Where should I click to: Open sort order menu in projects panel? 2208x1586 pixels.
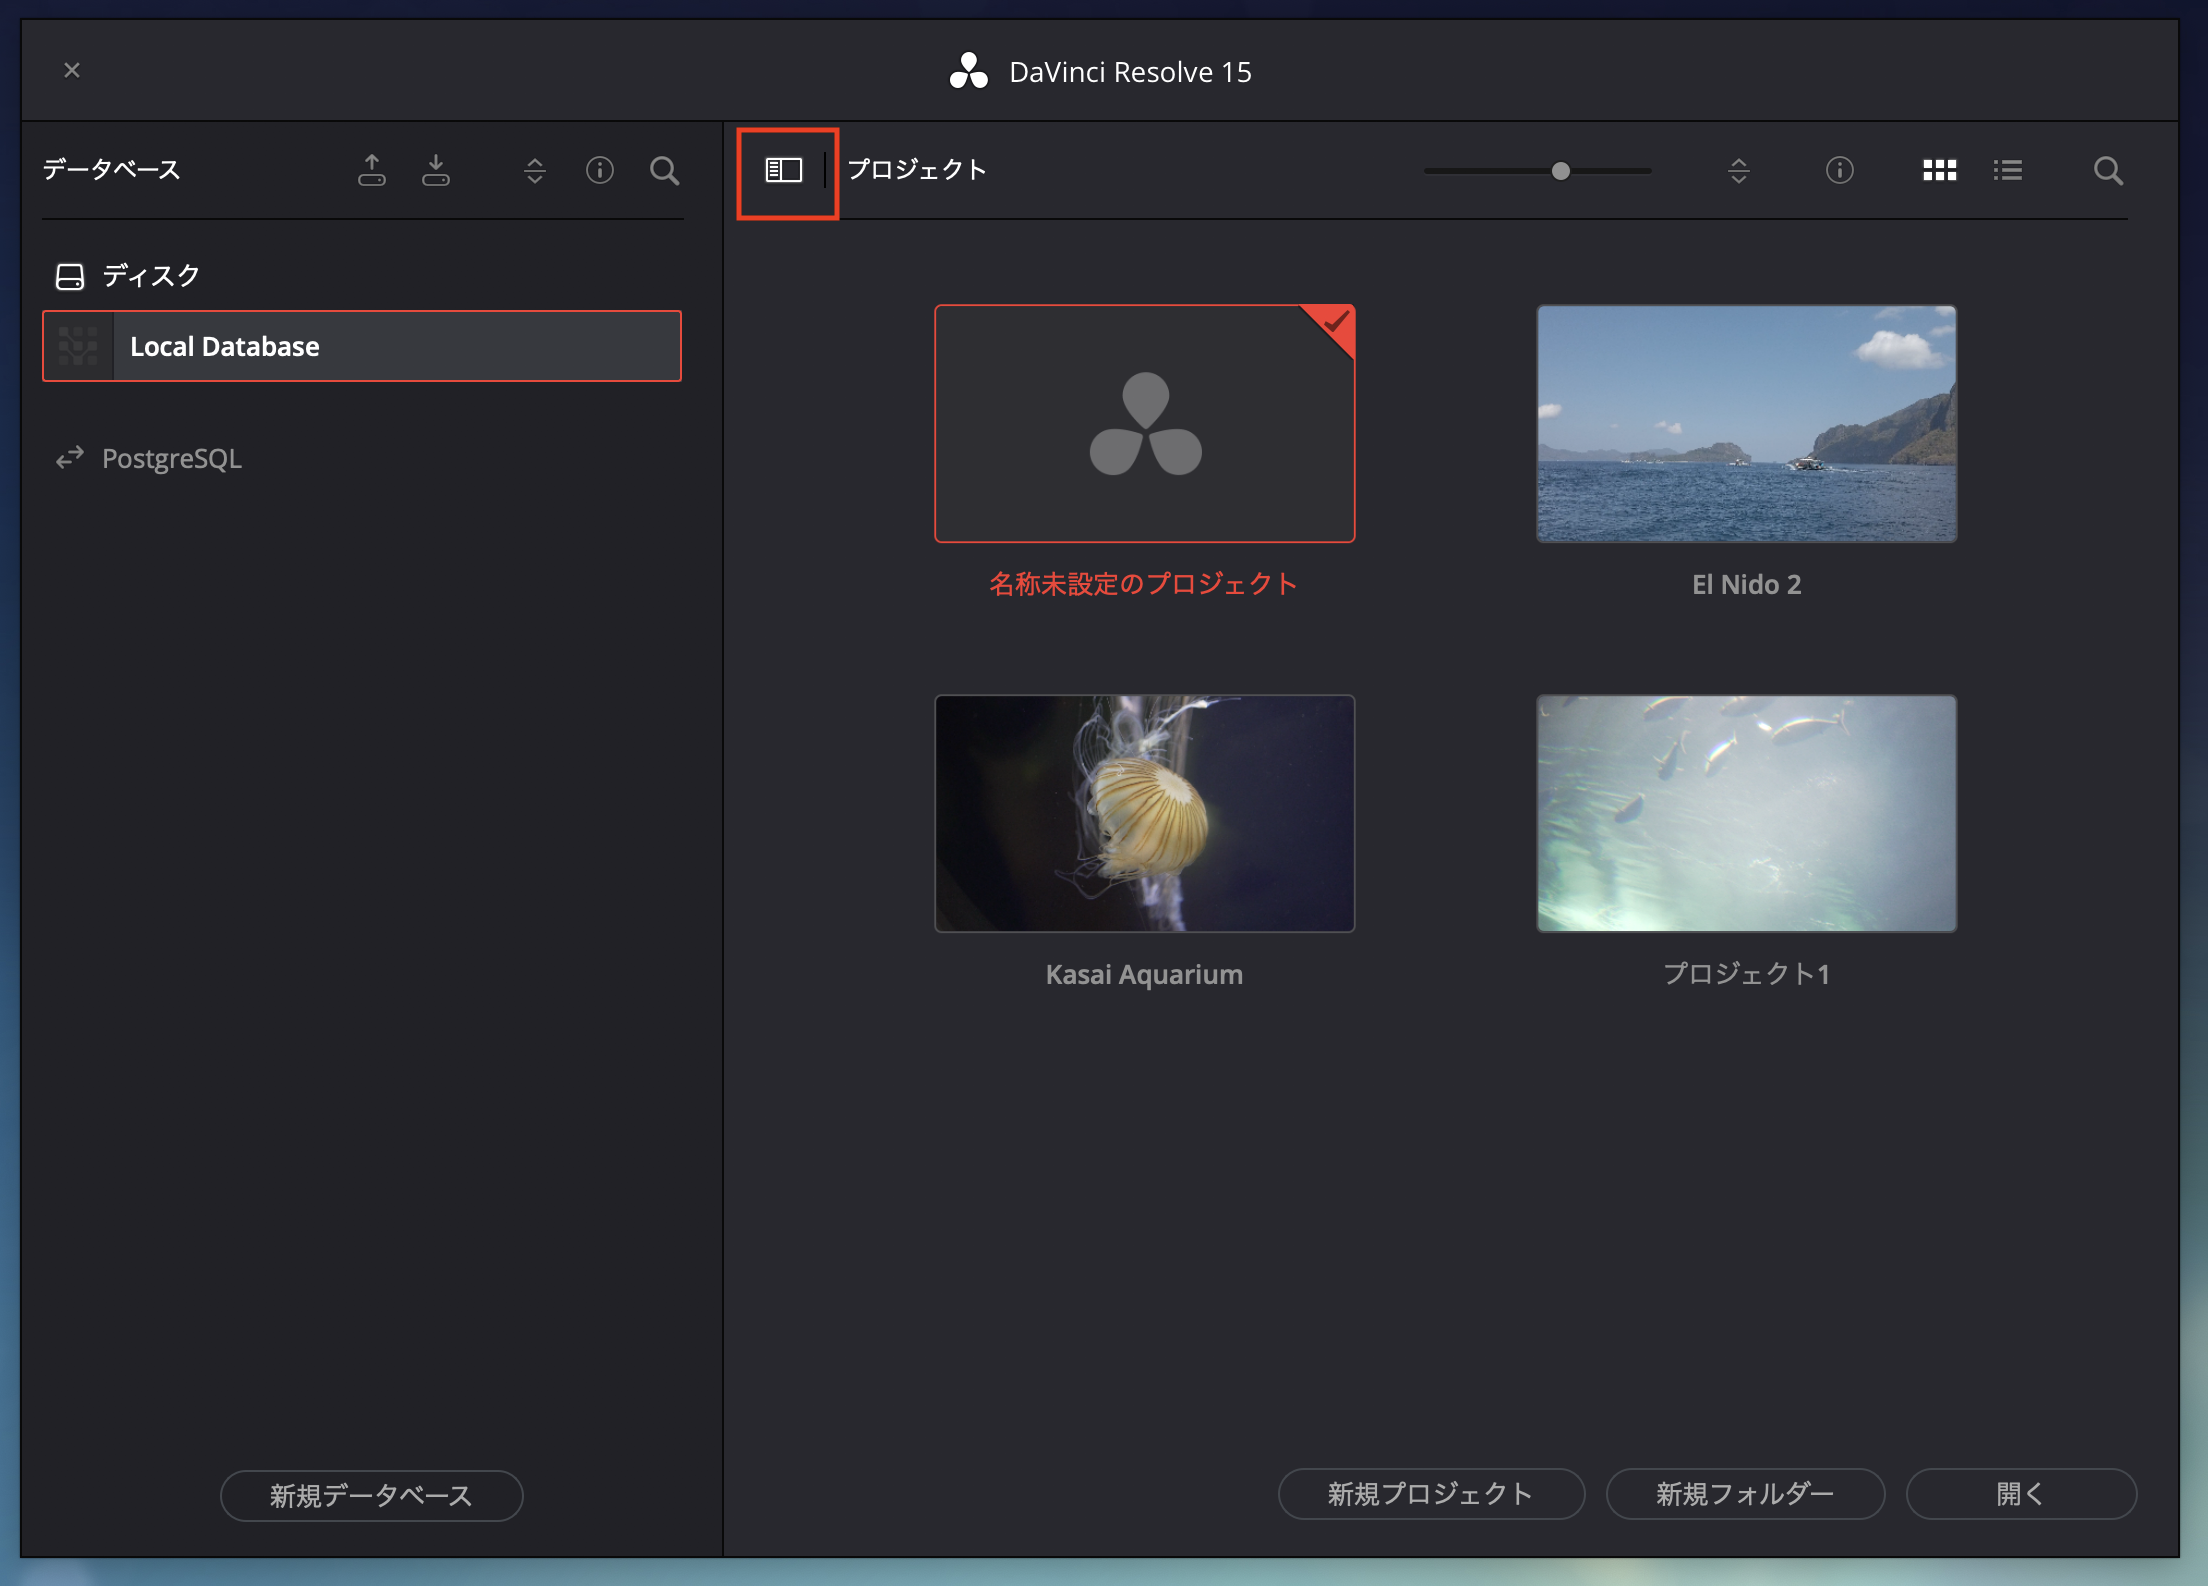(x=1738, y=170)
